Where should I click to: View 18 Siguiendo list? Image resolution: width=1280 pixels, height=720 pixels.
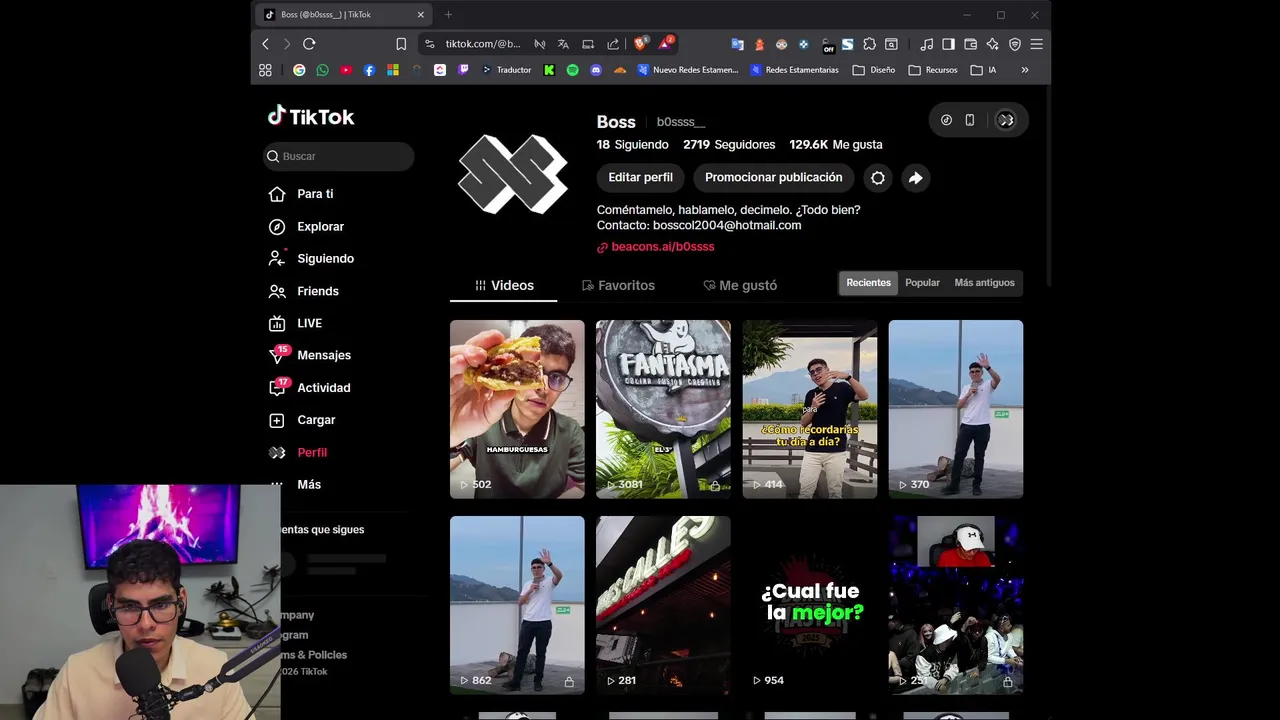tap(633, 145)
